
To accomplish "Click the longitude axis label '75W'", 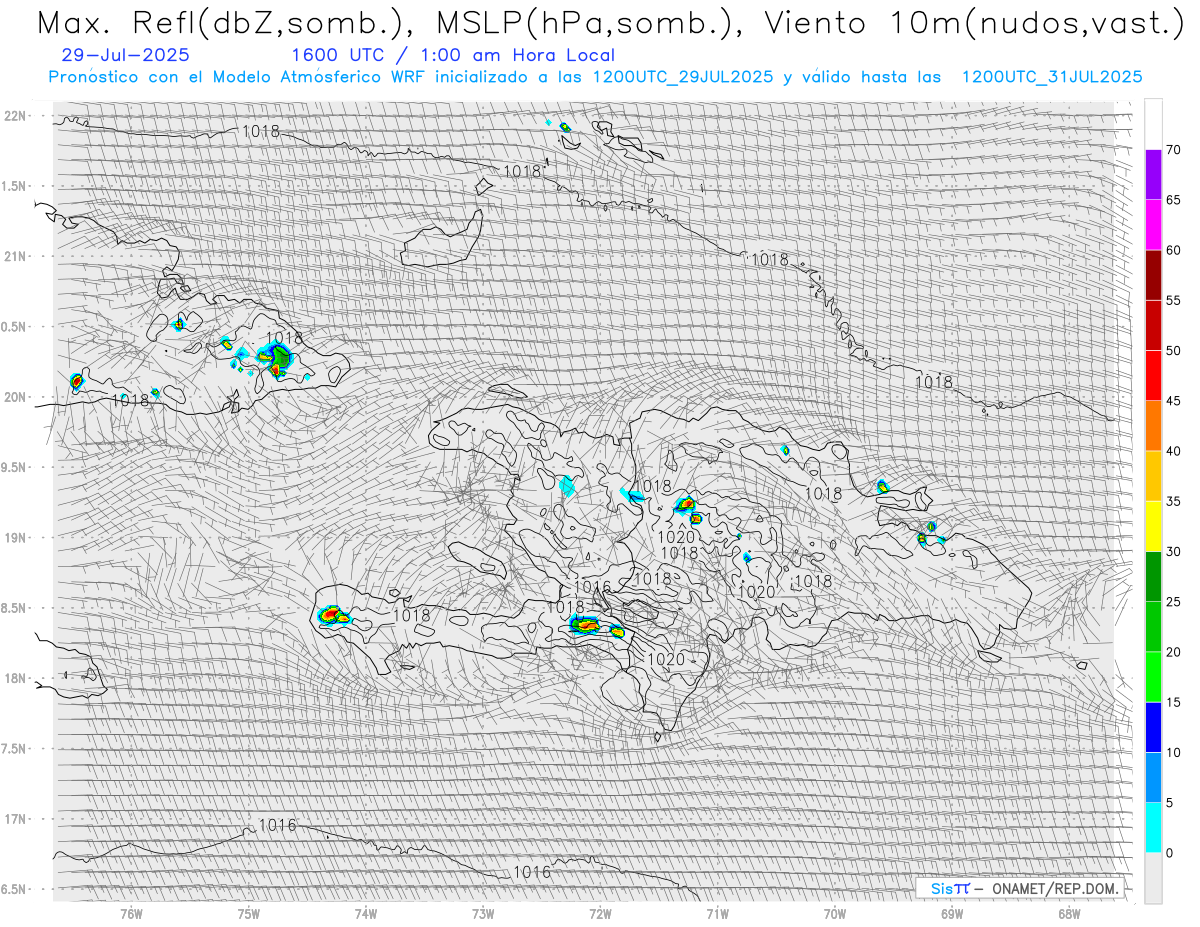I will [x=249, y=913].
